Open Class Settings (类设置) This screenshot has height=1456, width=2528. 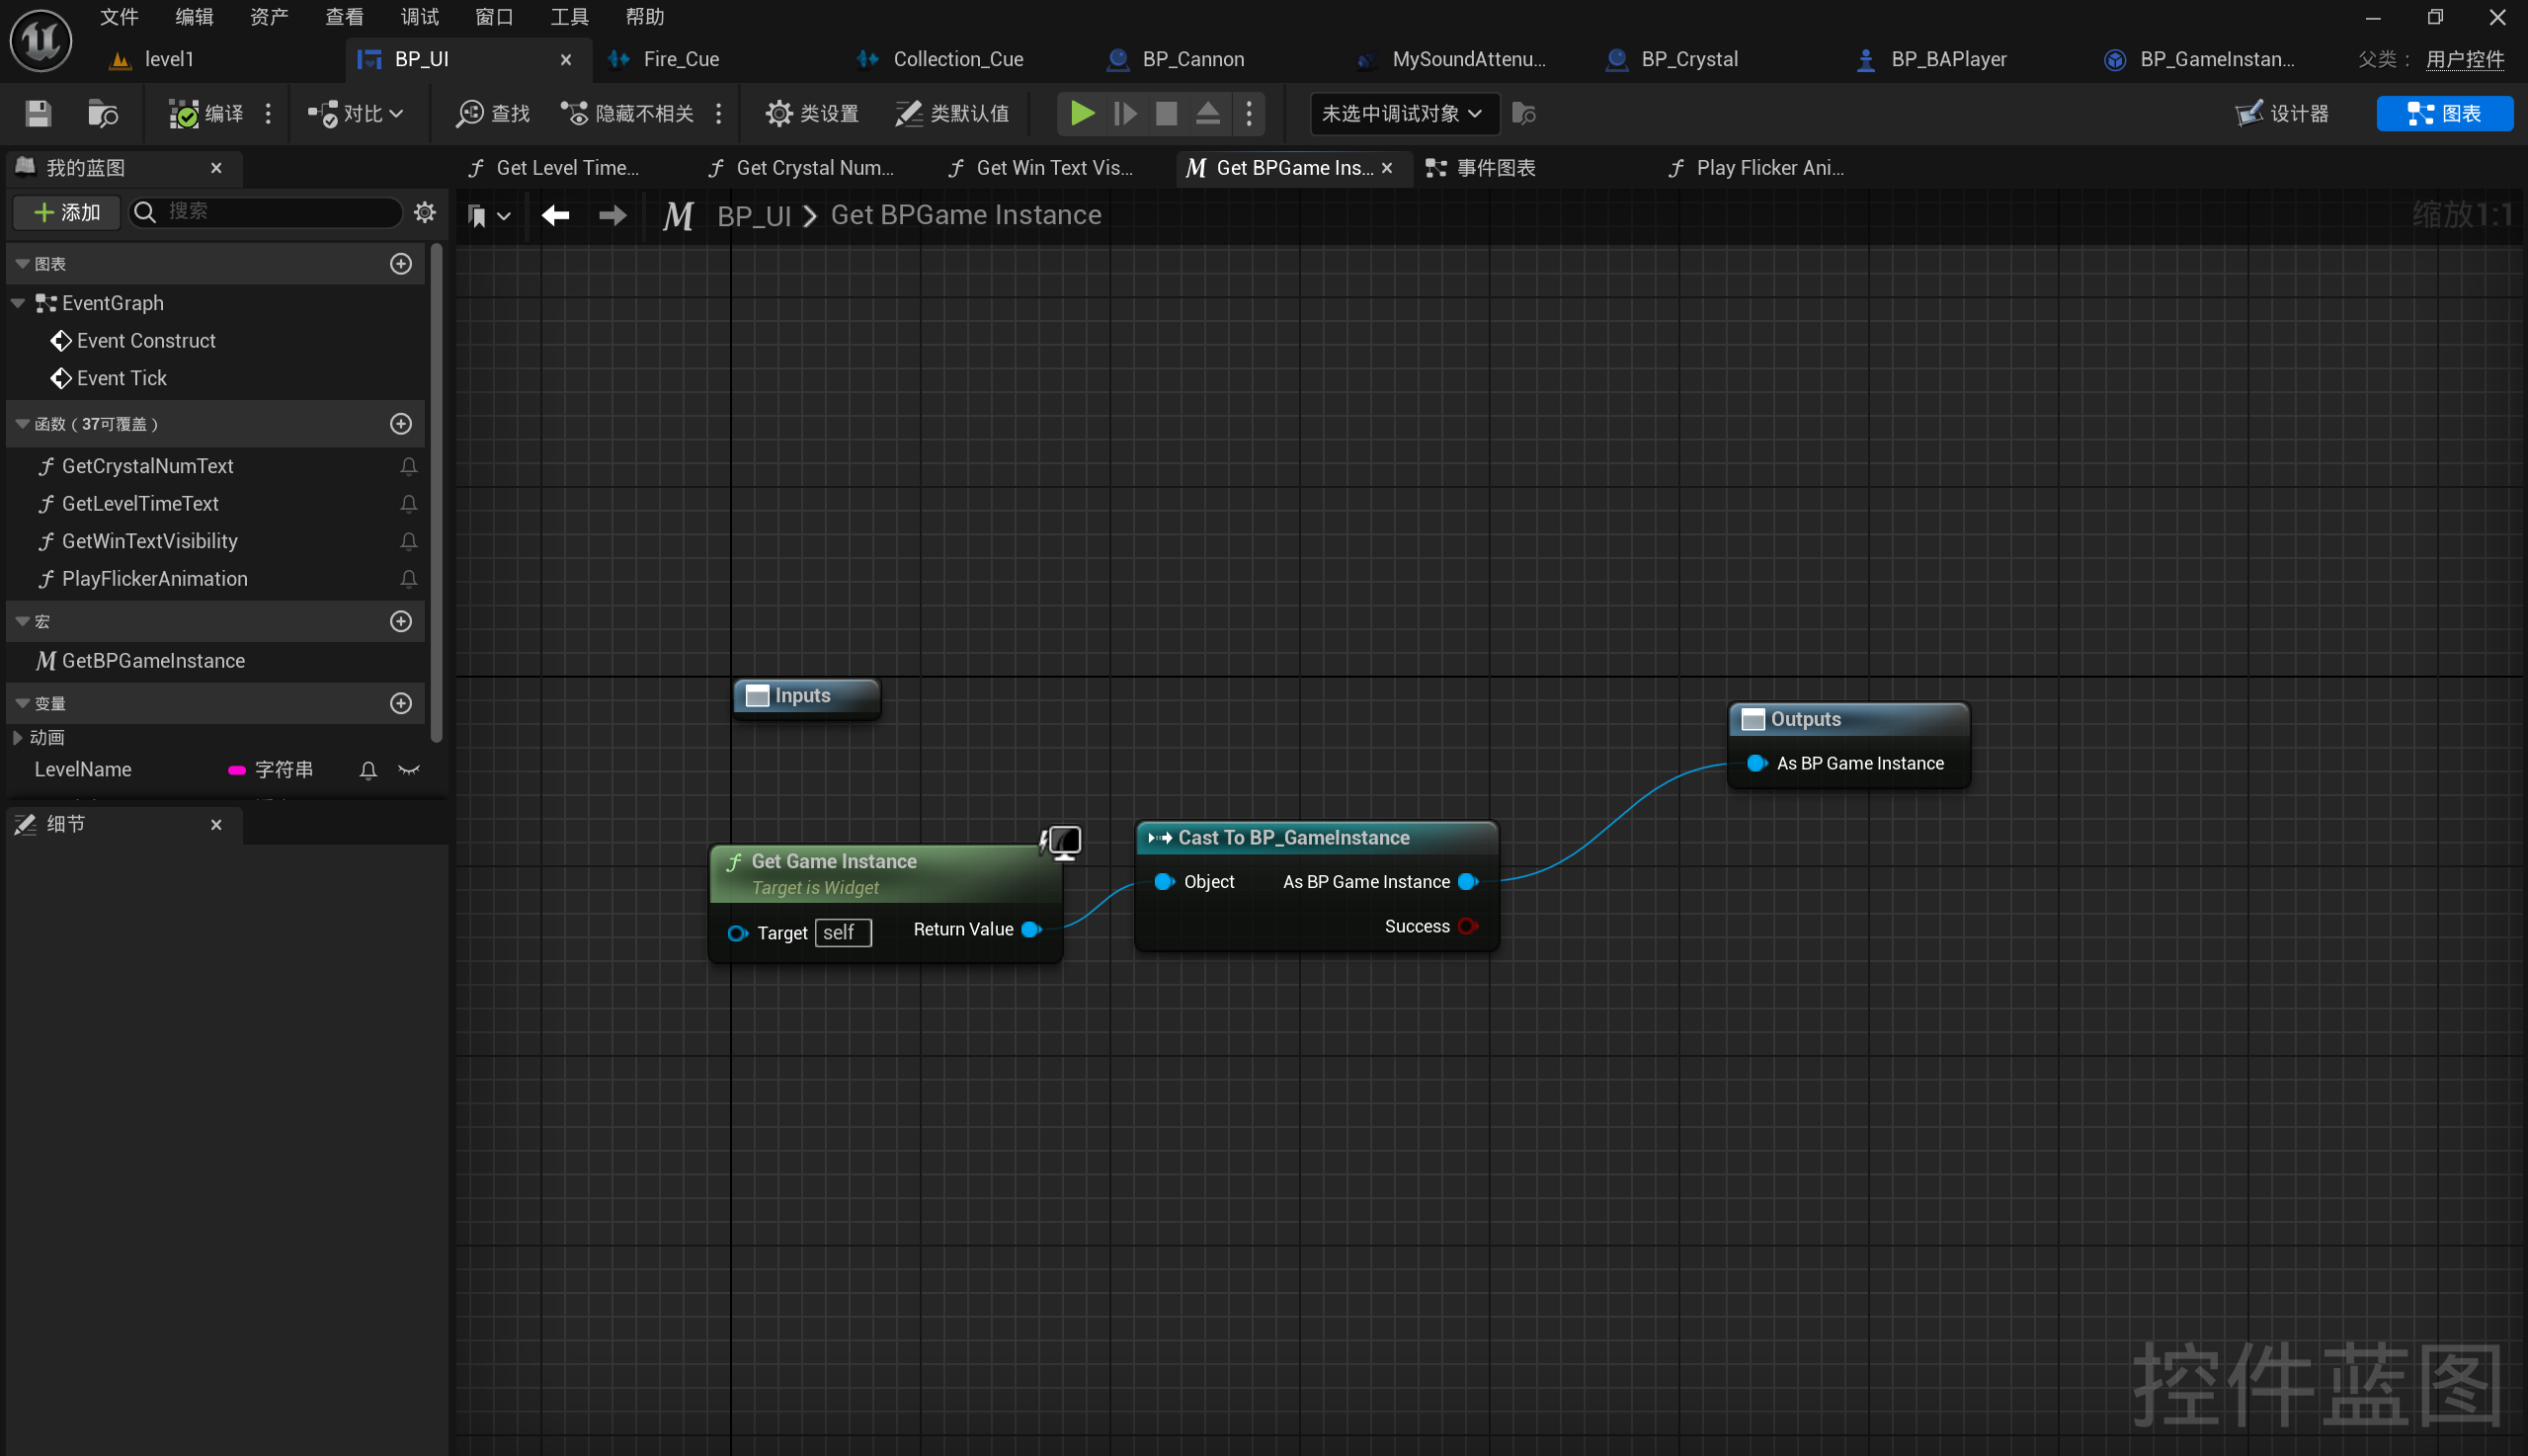pyautogui.click(x=812, y=113)
